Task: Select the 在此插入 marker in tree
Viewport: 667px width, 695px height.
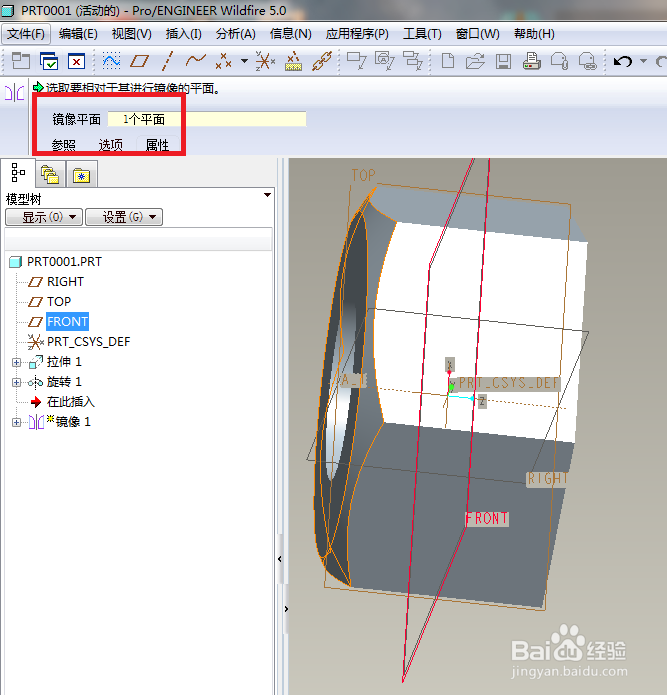Action: click(x=70, y=402)
